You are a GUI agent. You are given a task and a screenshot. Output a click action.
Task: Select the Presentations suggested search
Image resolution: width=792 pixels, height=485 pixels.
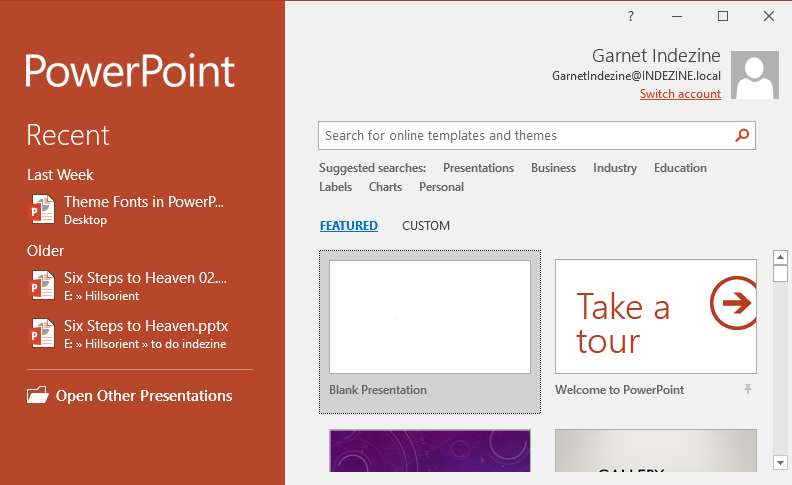coord(478,168)
